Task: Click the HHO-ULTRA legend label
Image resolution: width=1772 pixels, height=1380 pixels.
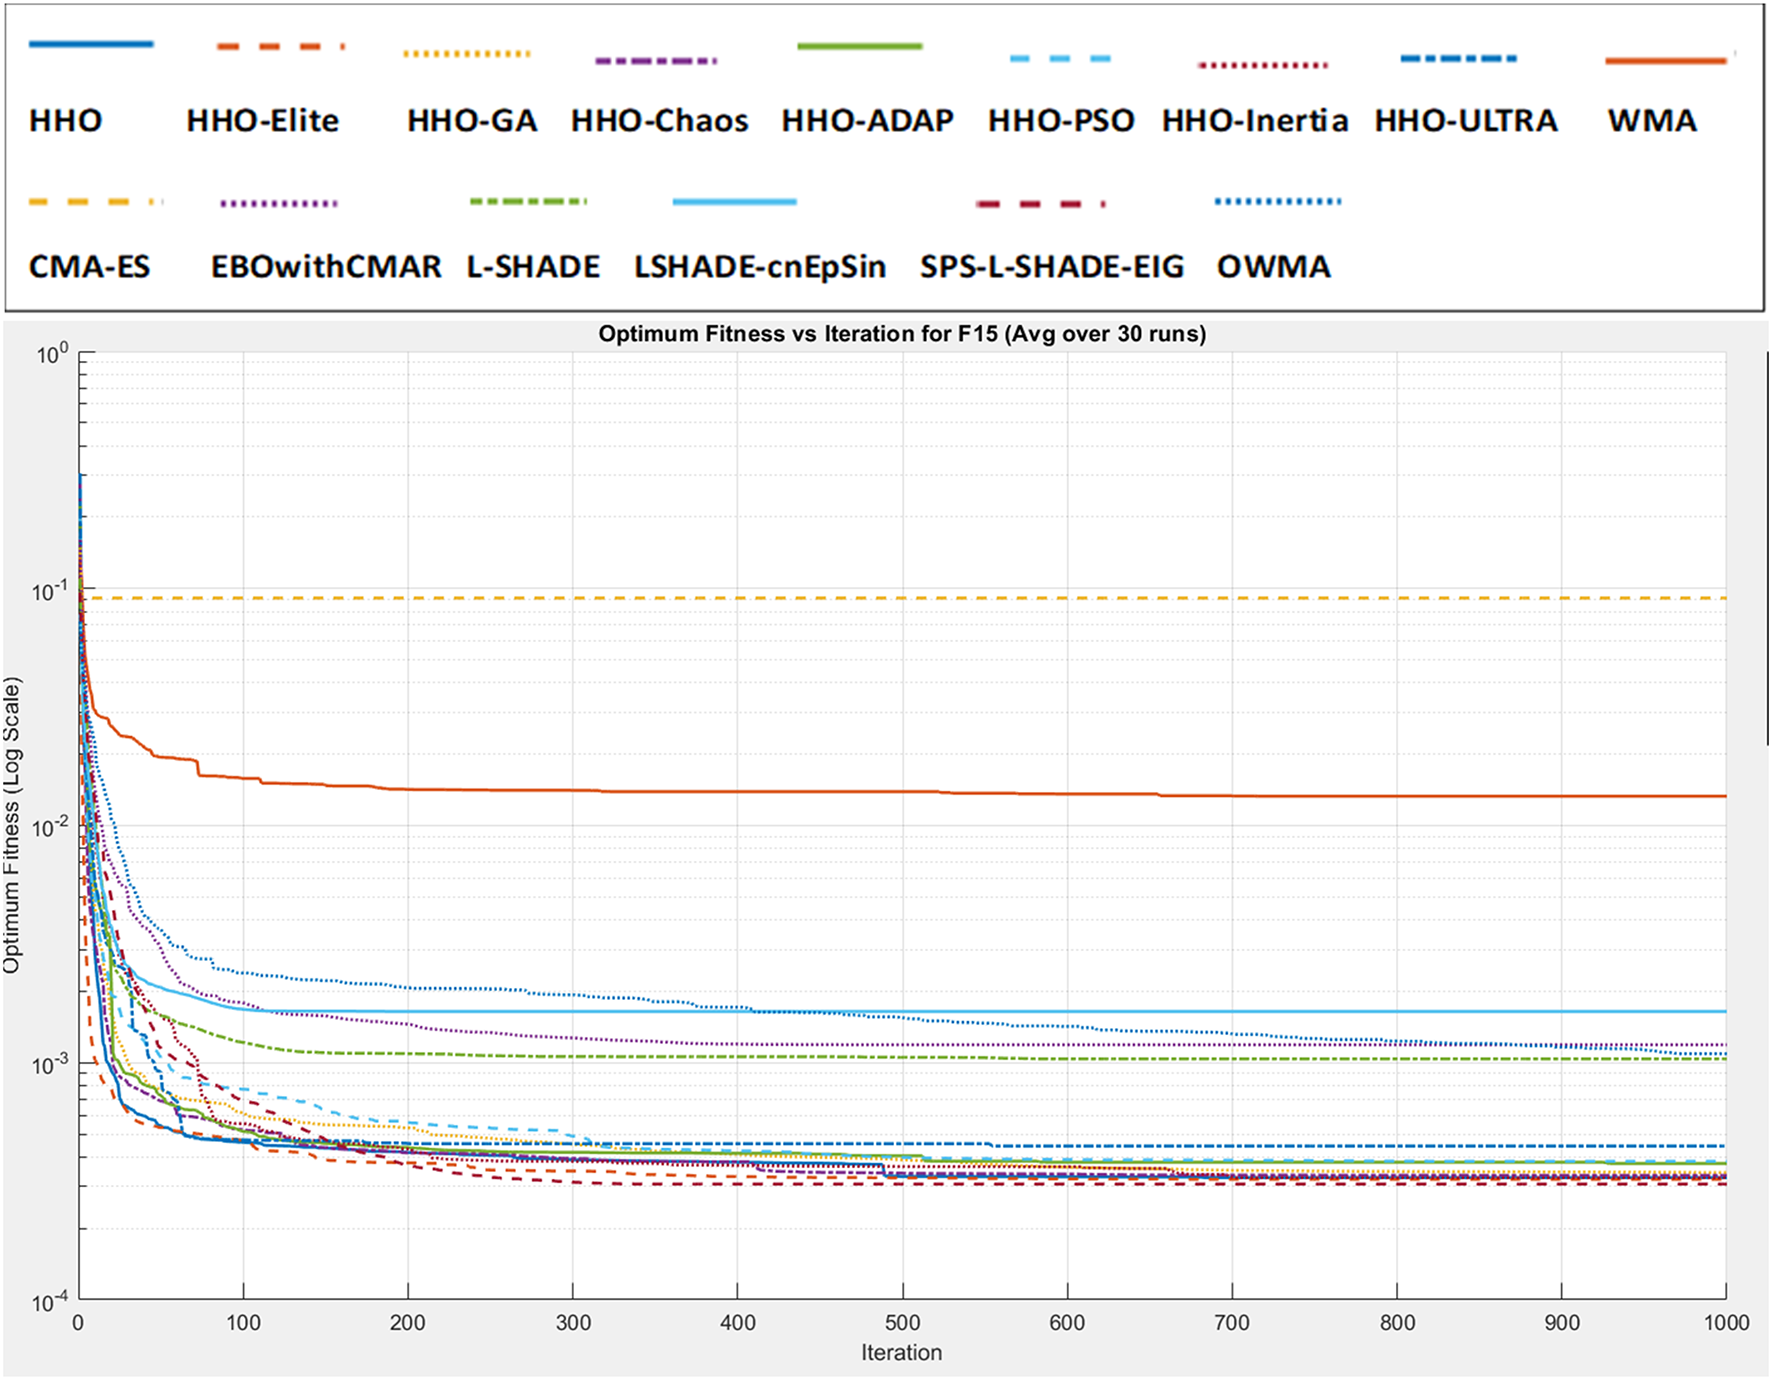Action: pyautogui.click(x=1465, y=121)
